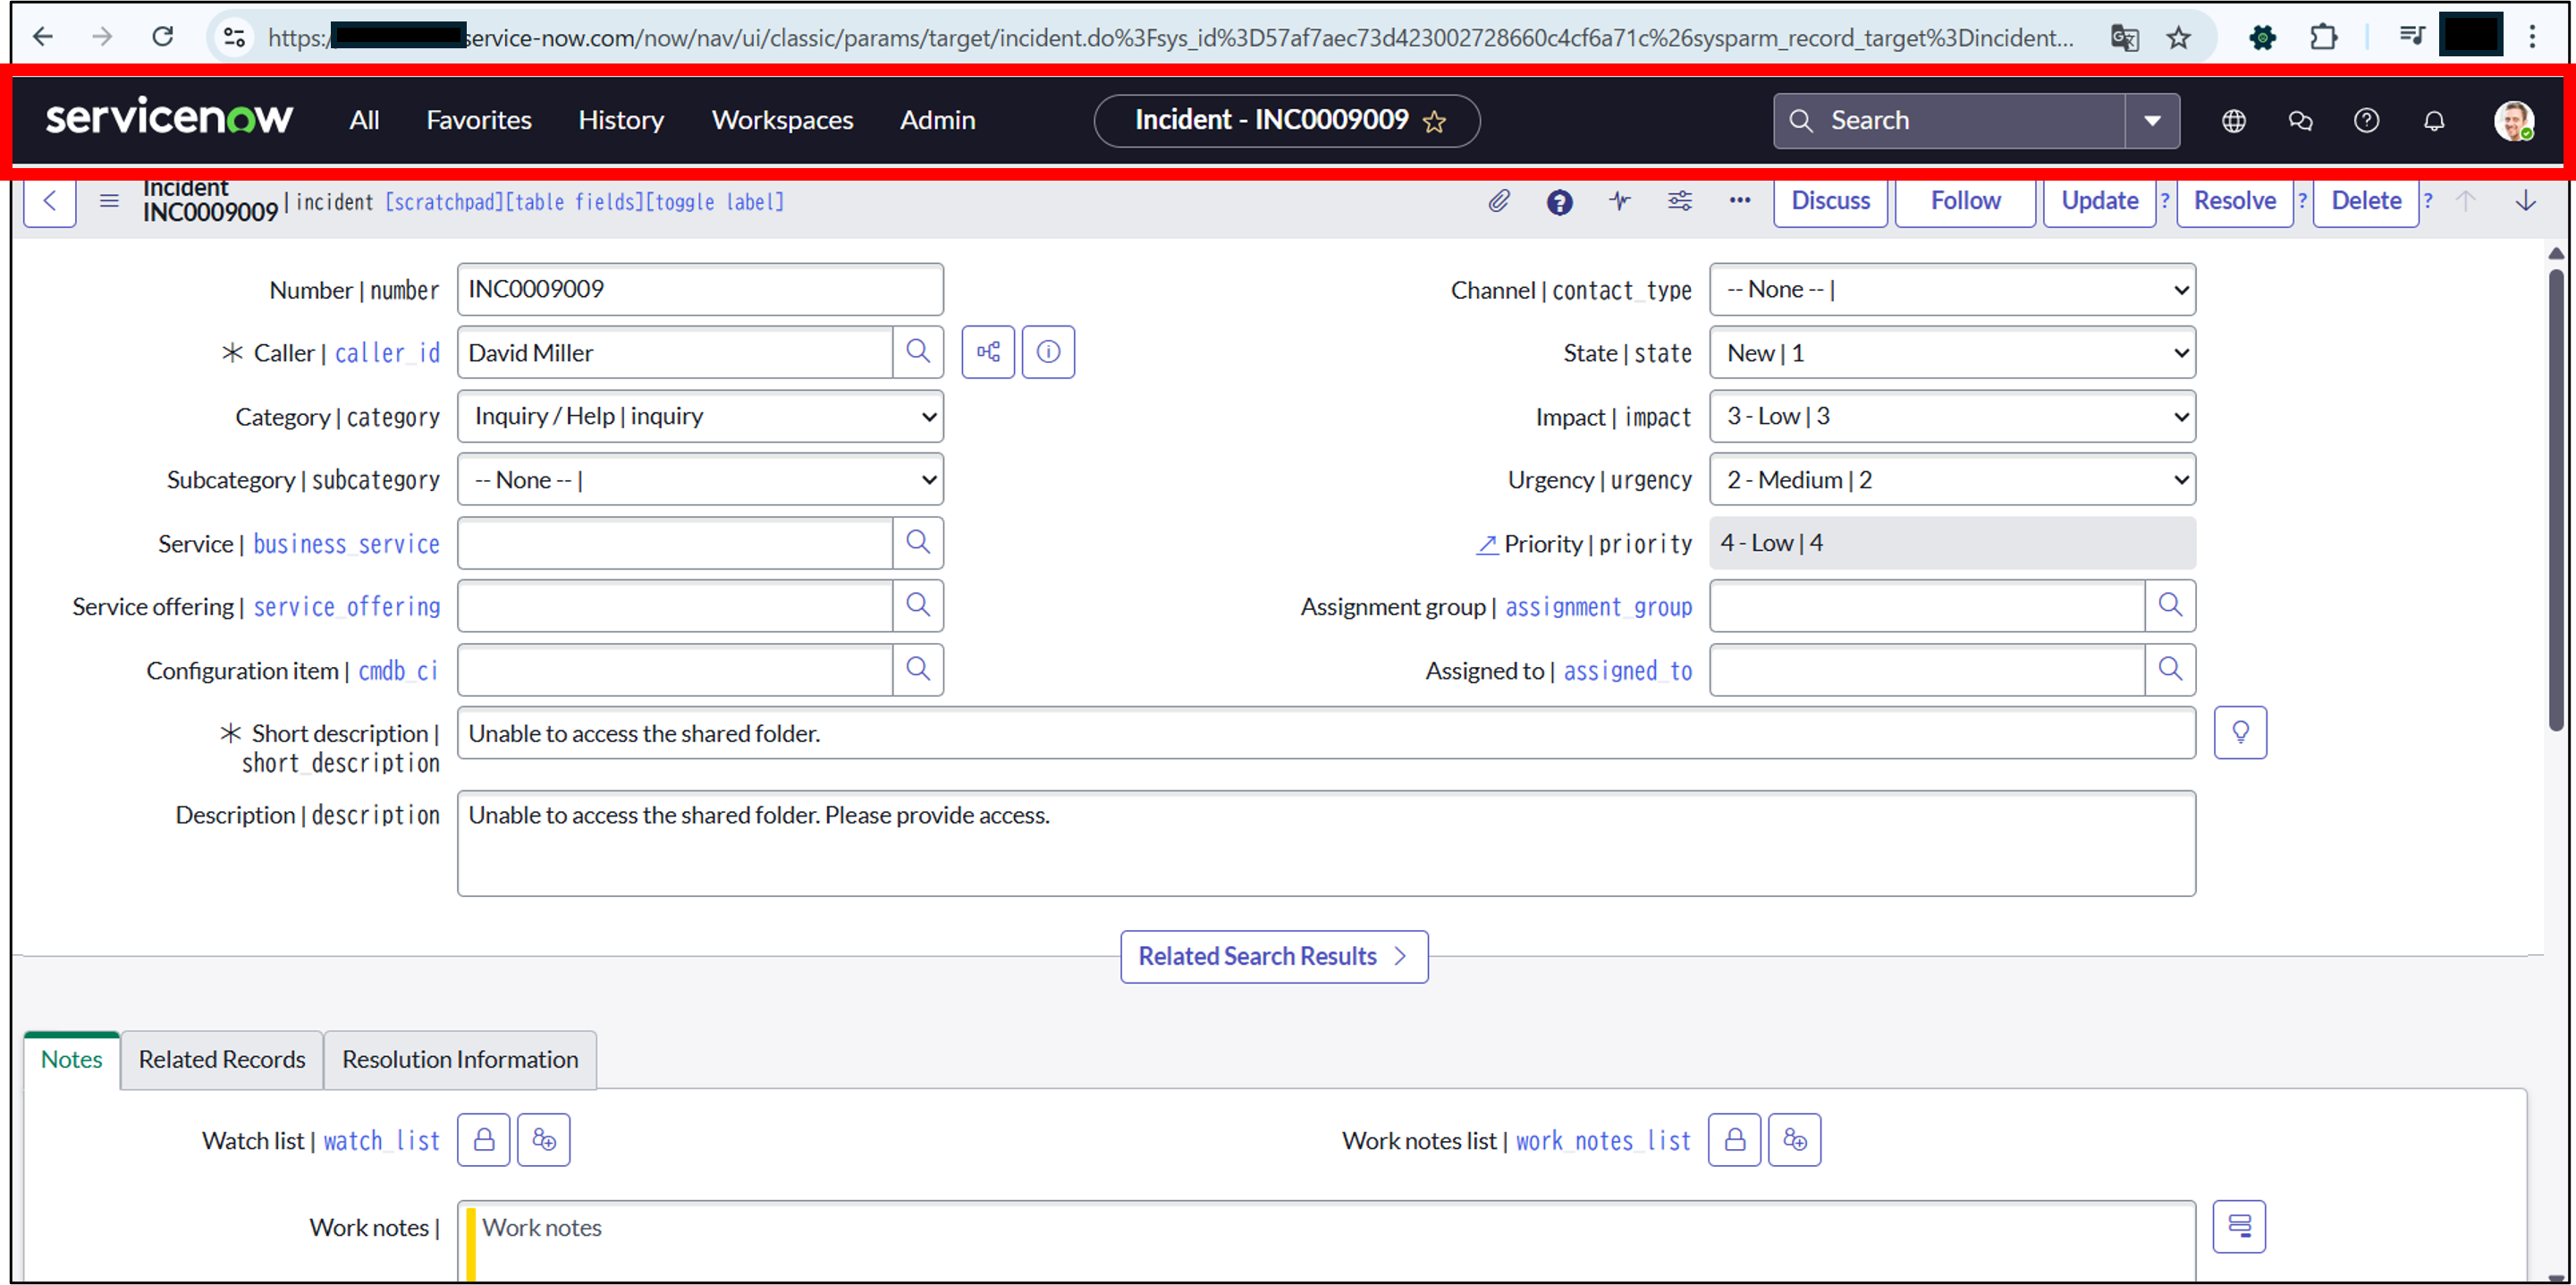Screen dimensions: 2576x1285
Task: Look up Service offering magnifier icon
Action: point(918,606)
